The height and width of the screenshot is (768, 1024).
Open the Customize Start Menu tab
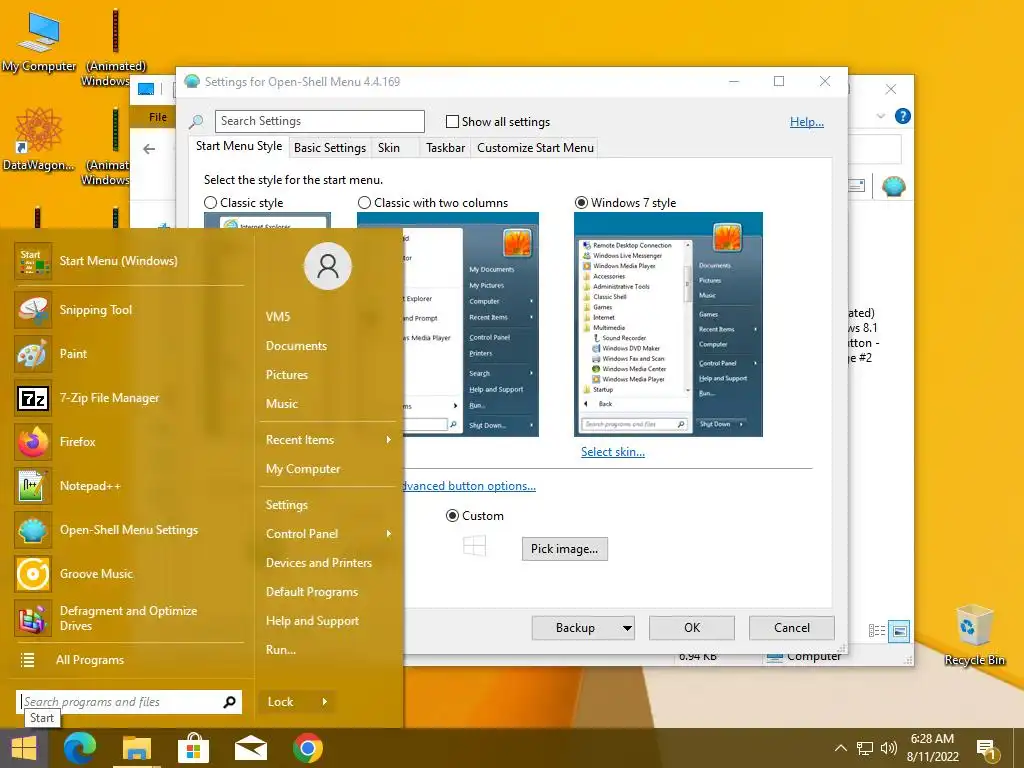tap(536, 148)
